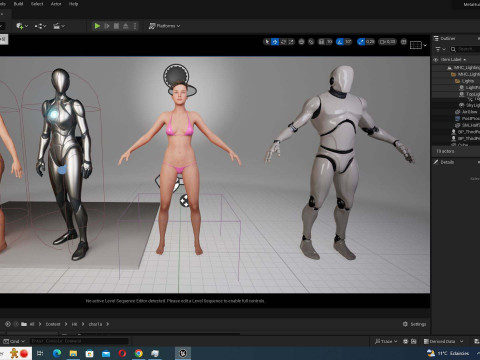Viewport: 480px width, 360px height.
Task: Open Microsoft Edge from taskbar
Action: 57,353
